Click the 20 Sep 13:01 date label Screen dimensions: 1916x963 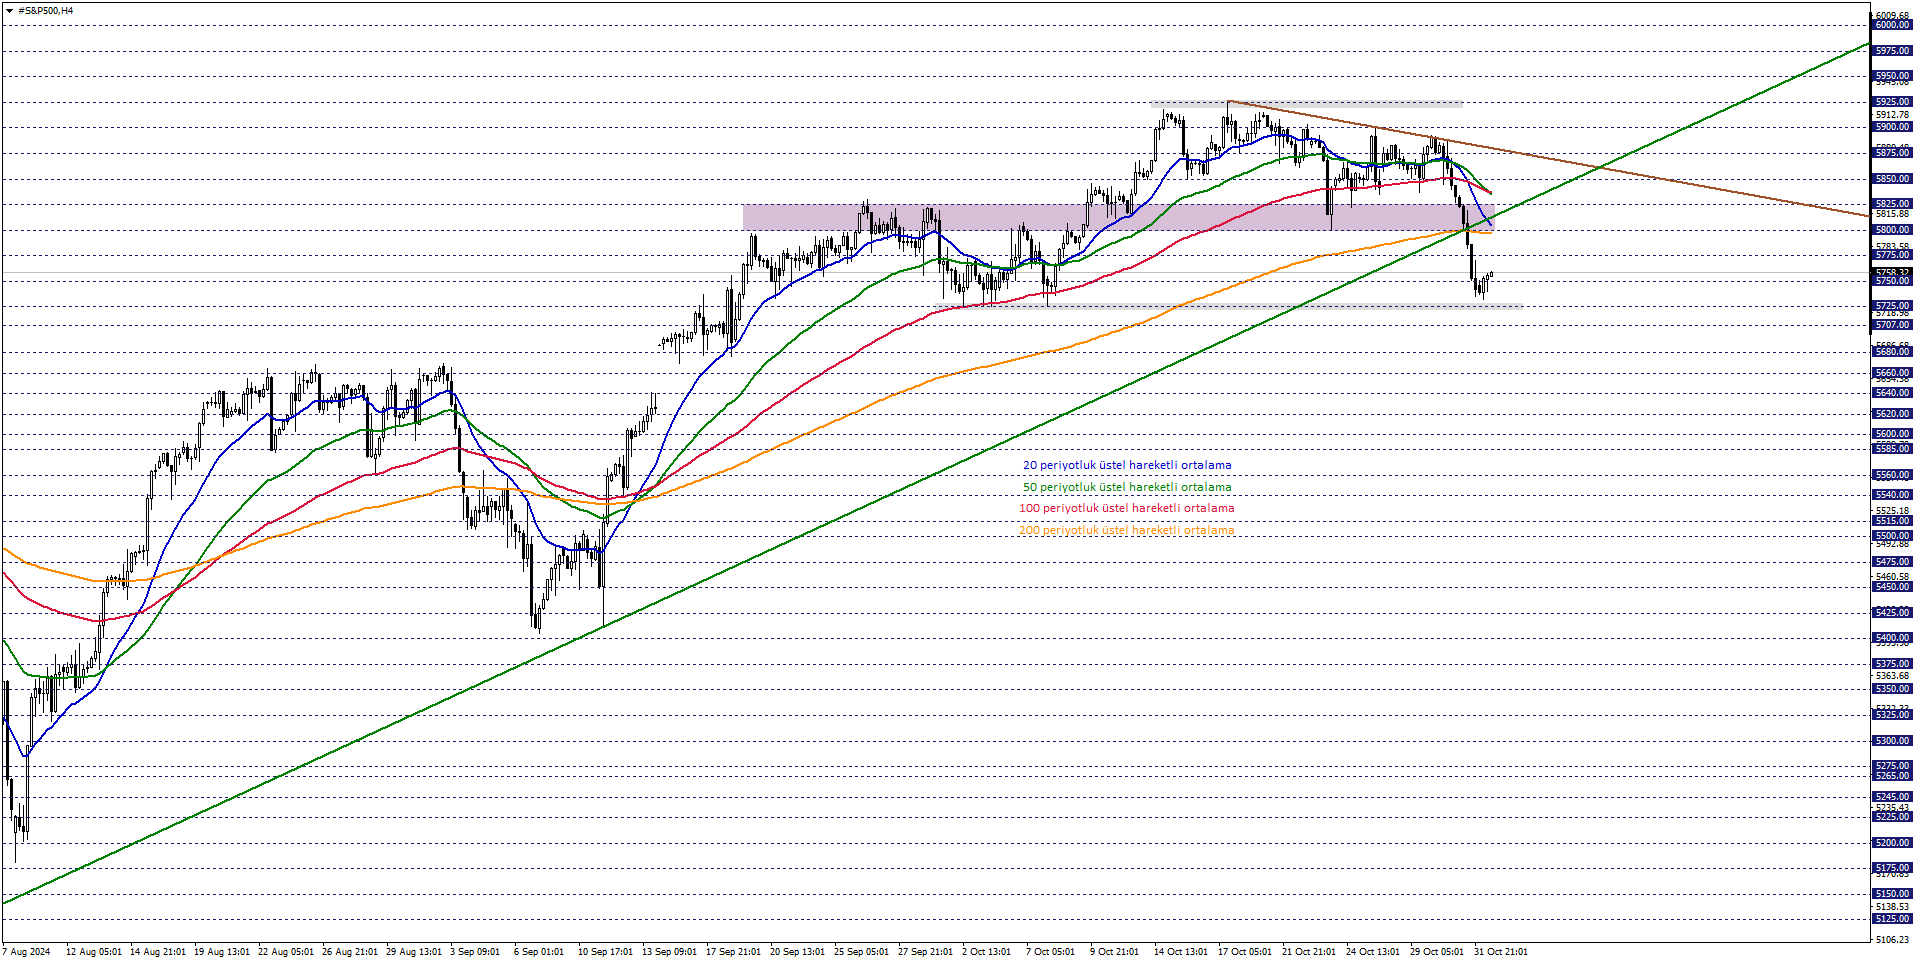click(798, 952)
